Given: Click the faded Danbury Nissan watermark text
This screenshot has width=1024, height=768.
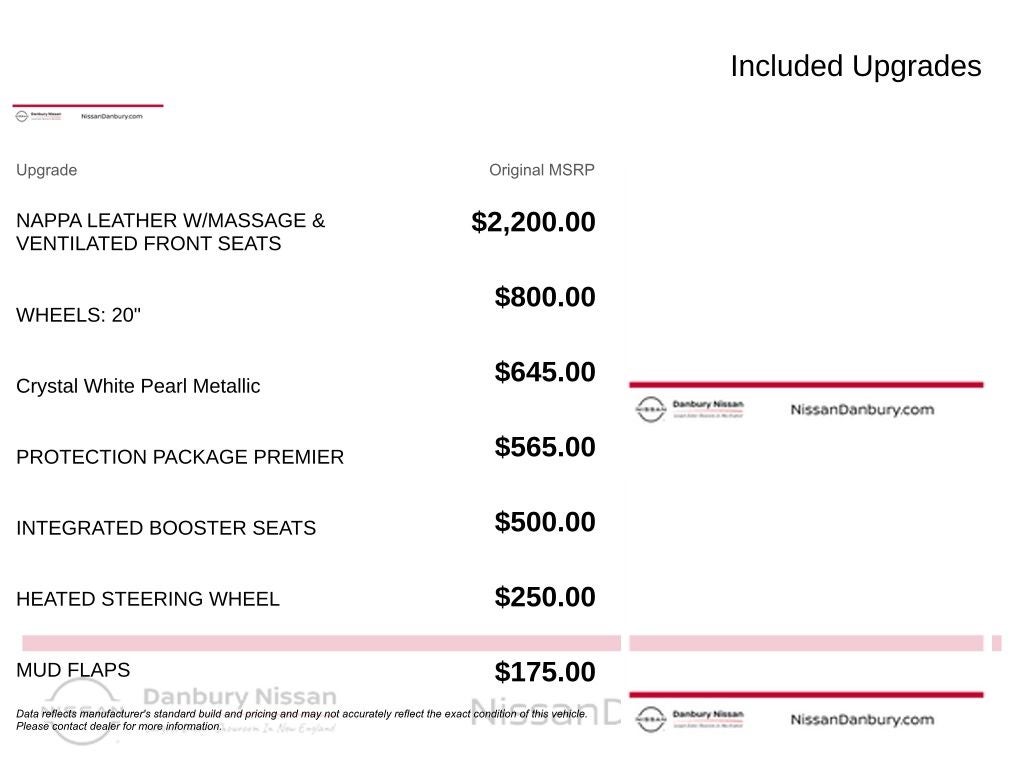Looking at the screenshot, I should coord(240,697).
